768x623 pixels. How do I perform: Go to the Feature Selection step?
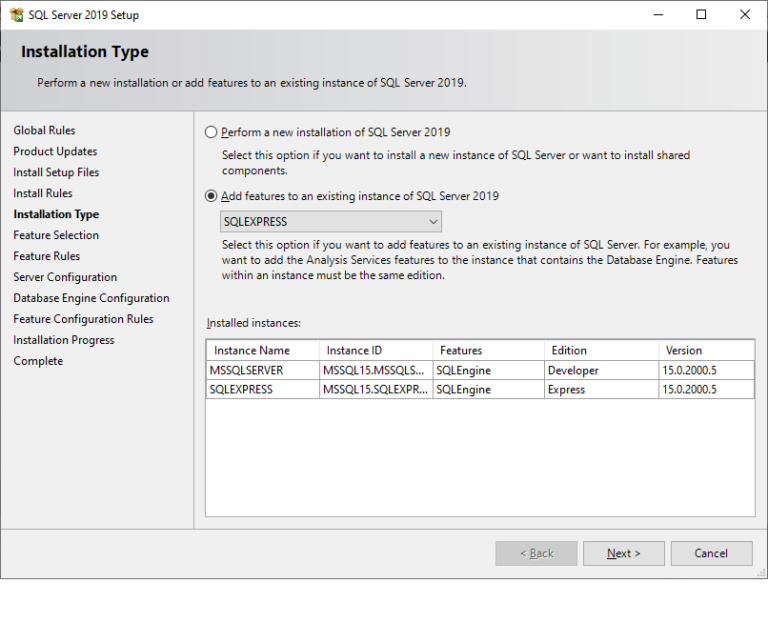pos(56,235)
